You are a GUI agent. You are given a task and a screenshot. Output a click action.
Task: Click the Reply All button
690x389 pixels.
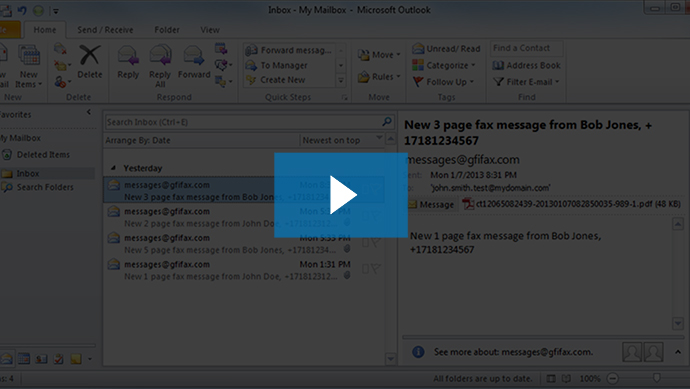click(160, 66)
